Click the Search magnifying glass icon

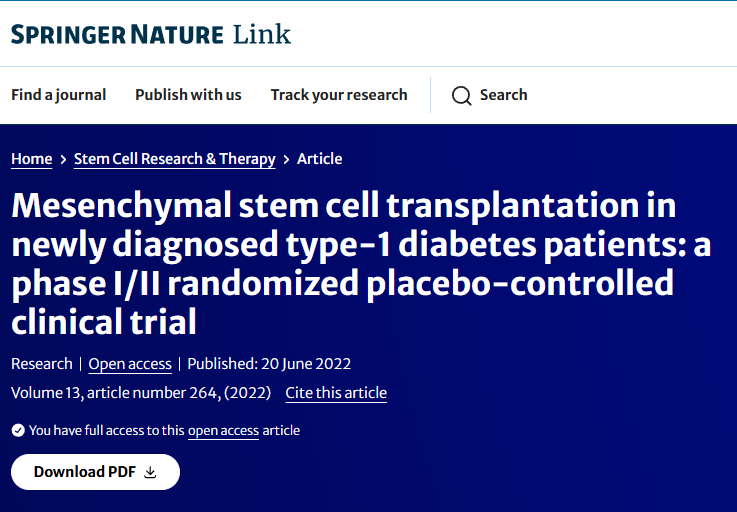[461, 96]
